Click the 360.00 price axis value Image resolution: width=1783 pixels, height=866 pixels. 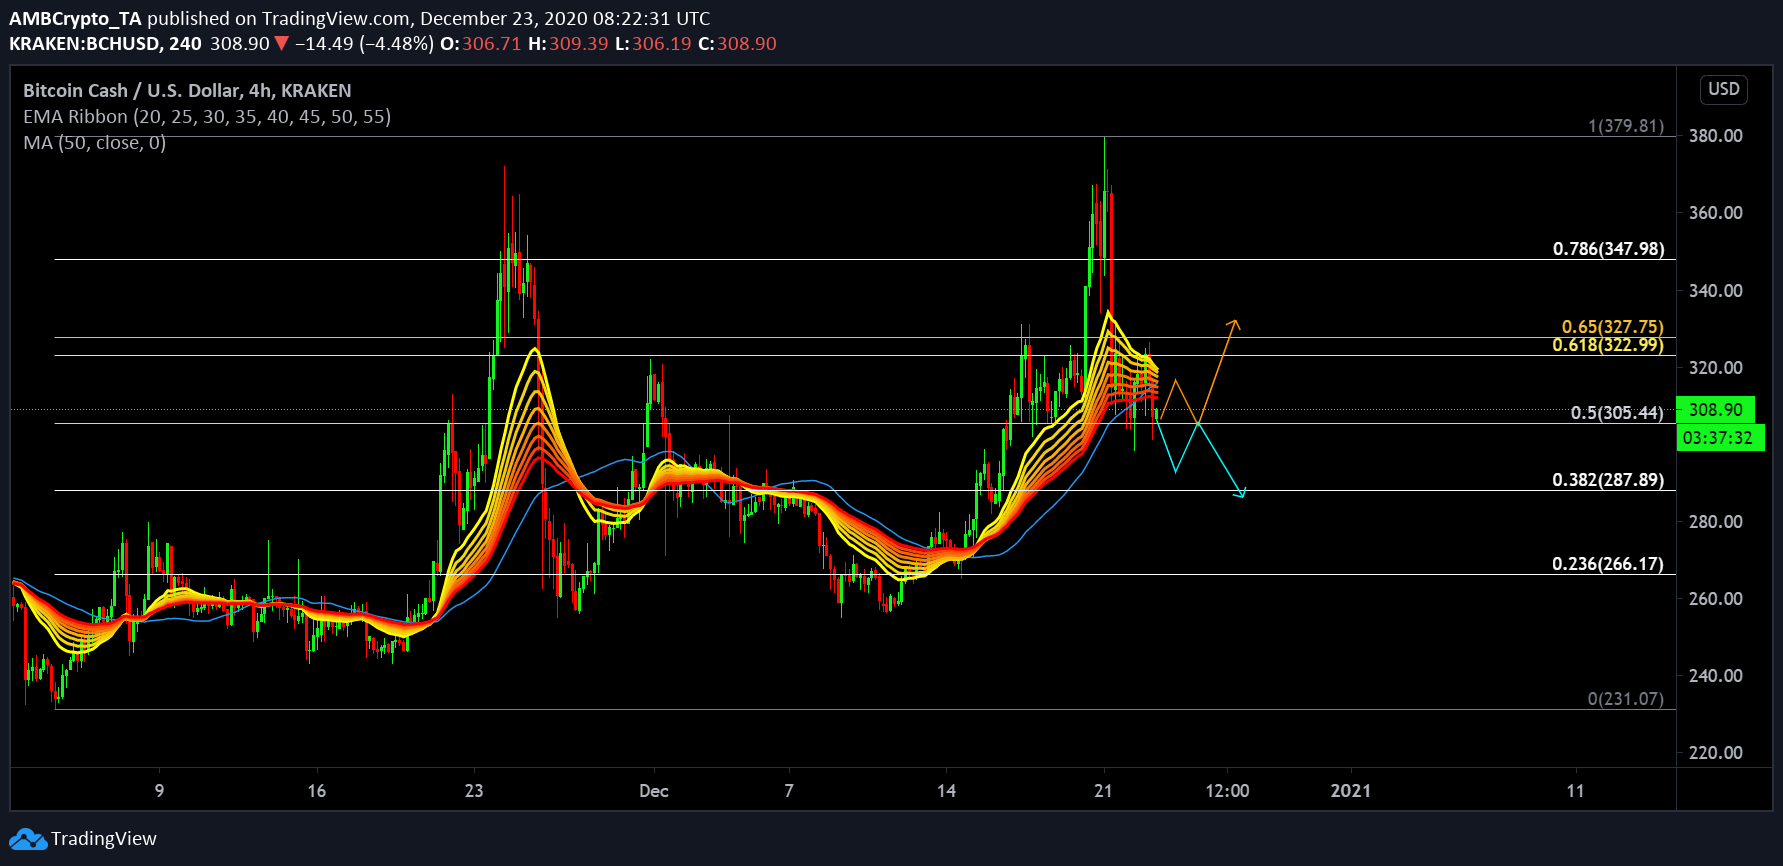pos(1716,213)
